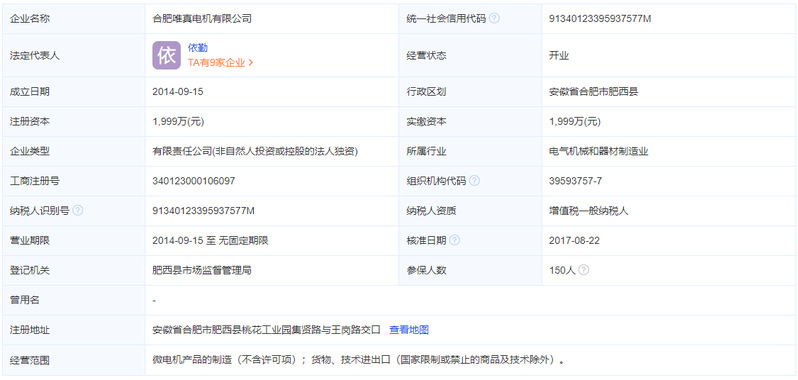This screenshot has width=798, height=380.
Task: Click the purple 依 avatar icon
Action: pyautogui.click(x=166, y=55)
